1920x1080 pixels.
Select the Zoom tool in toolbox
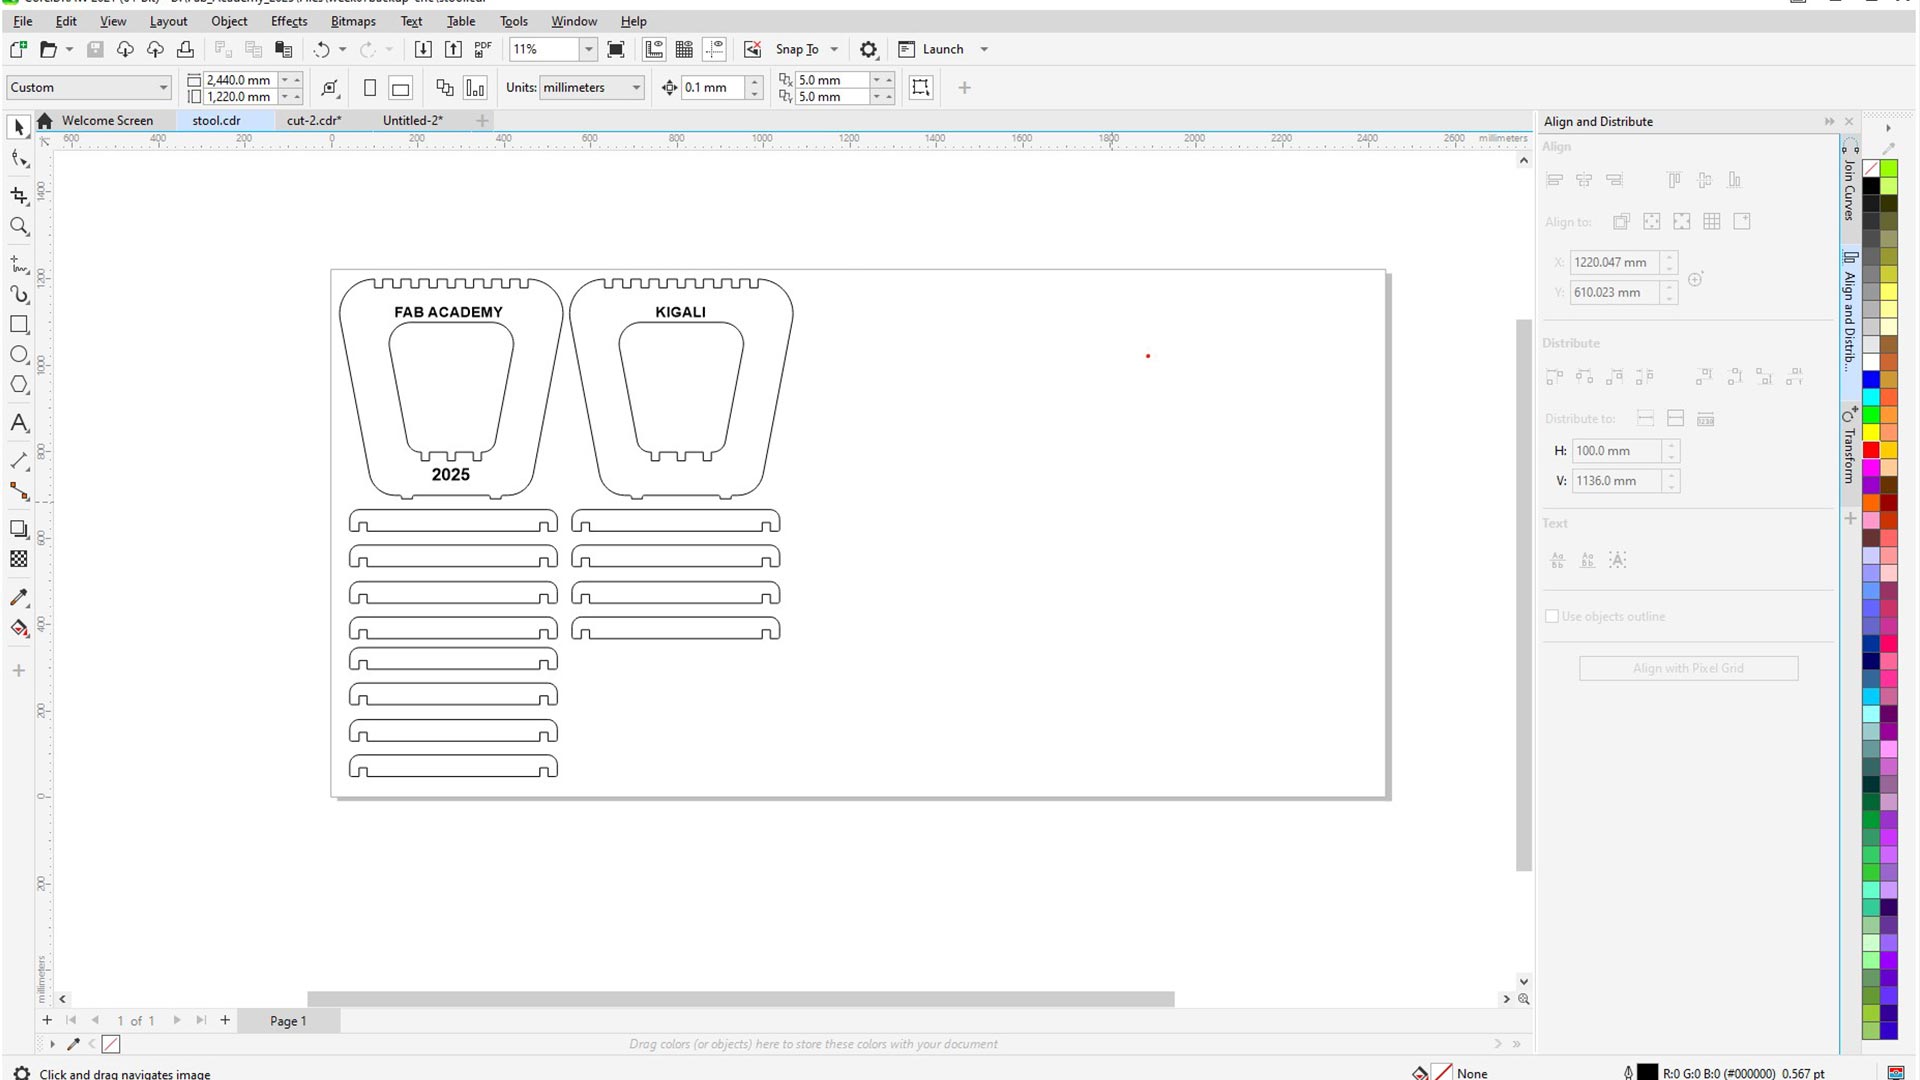coord(19,227)
